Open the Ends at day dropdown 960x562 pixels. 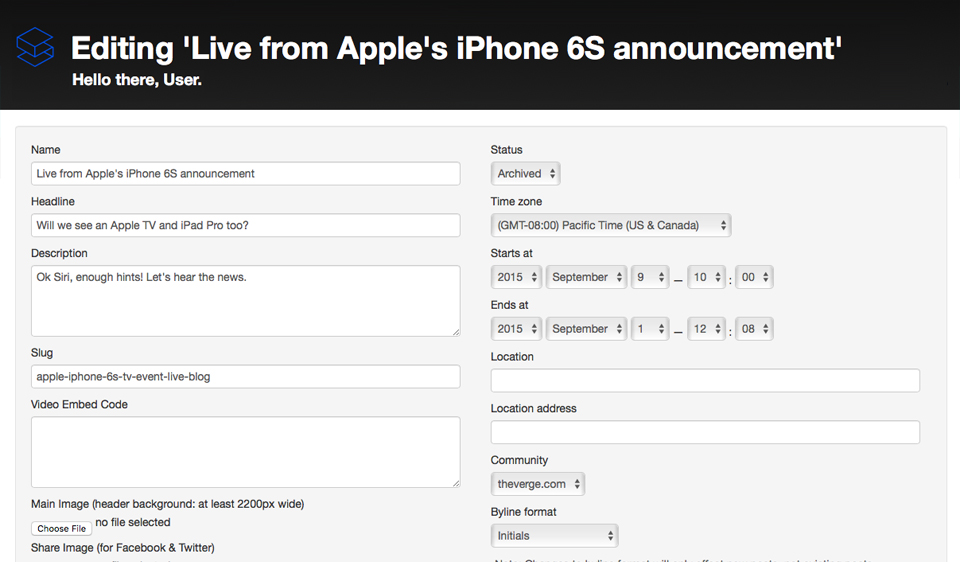click(649, 329)
